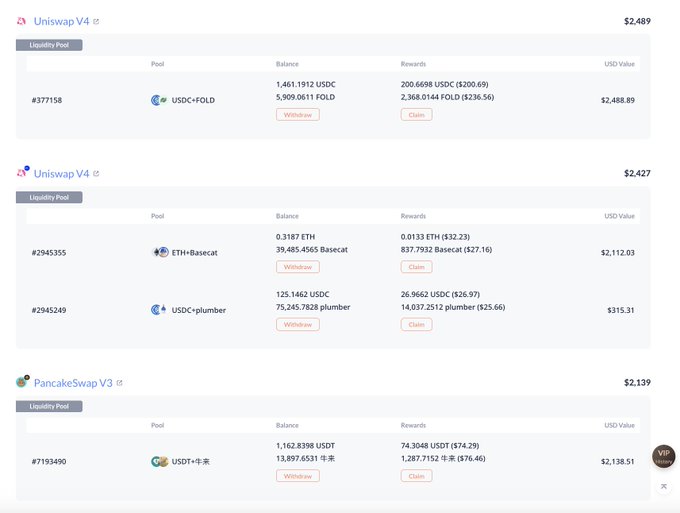
Task: Claim rewards for the USDT+牛来 pool
Action: click(416, 476)
